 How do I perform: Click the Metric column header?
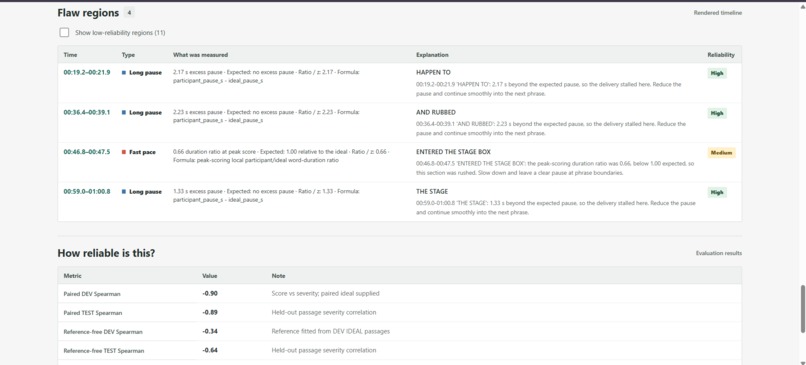(72, 276)
